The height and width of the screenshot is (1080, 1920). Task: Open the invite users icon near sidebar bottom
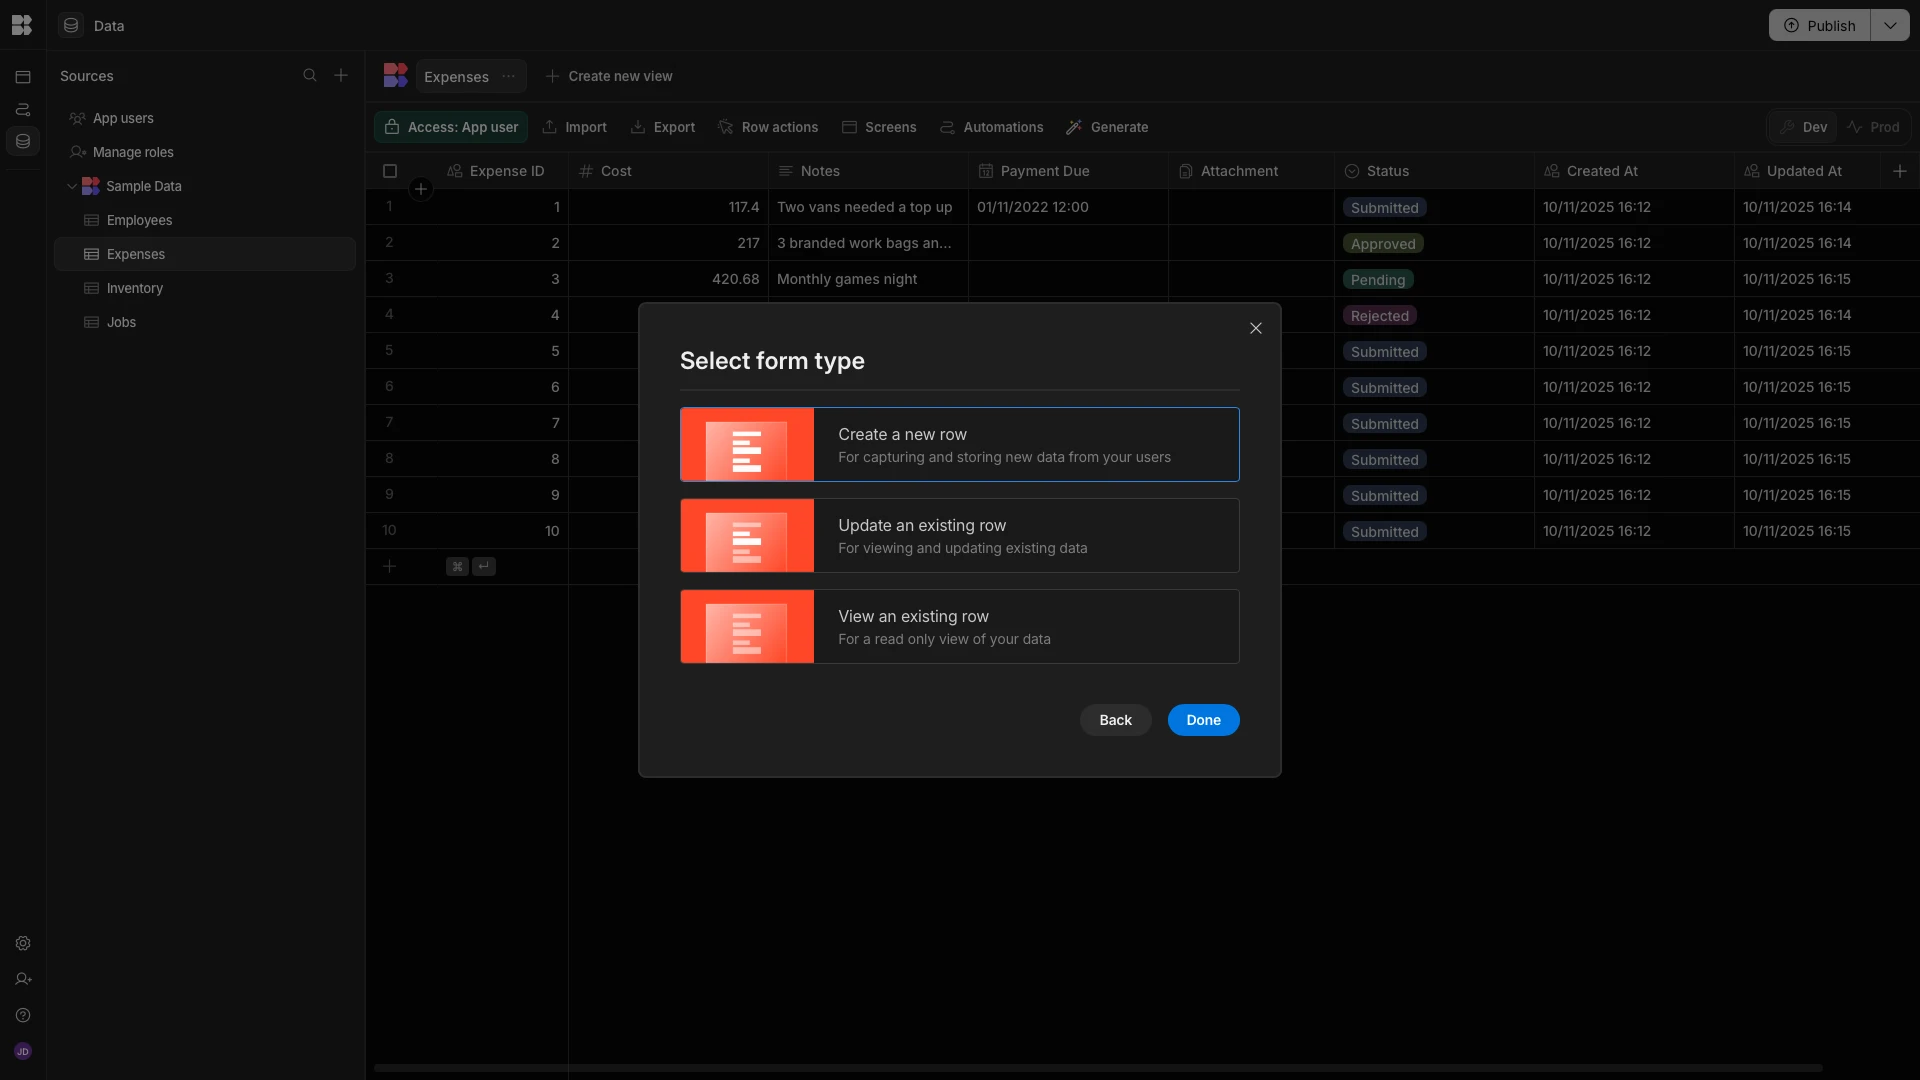(x=22, y=979)
